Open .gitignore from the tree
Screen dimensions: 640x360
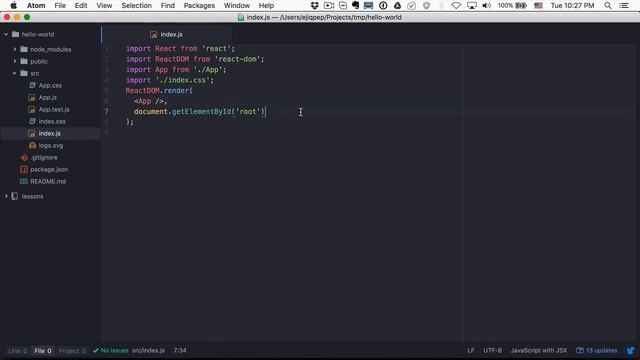pos(44,158)
